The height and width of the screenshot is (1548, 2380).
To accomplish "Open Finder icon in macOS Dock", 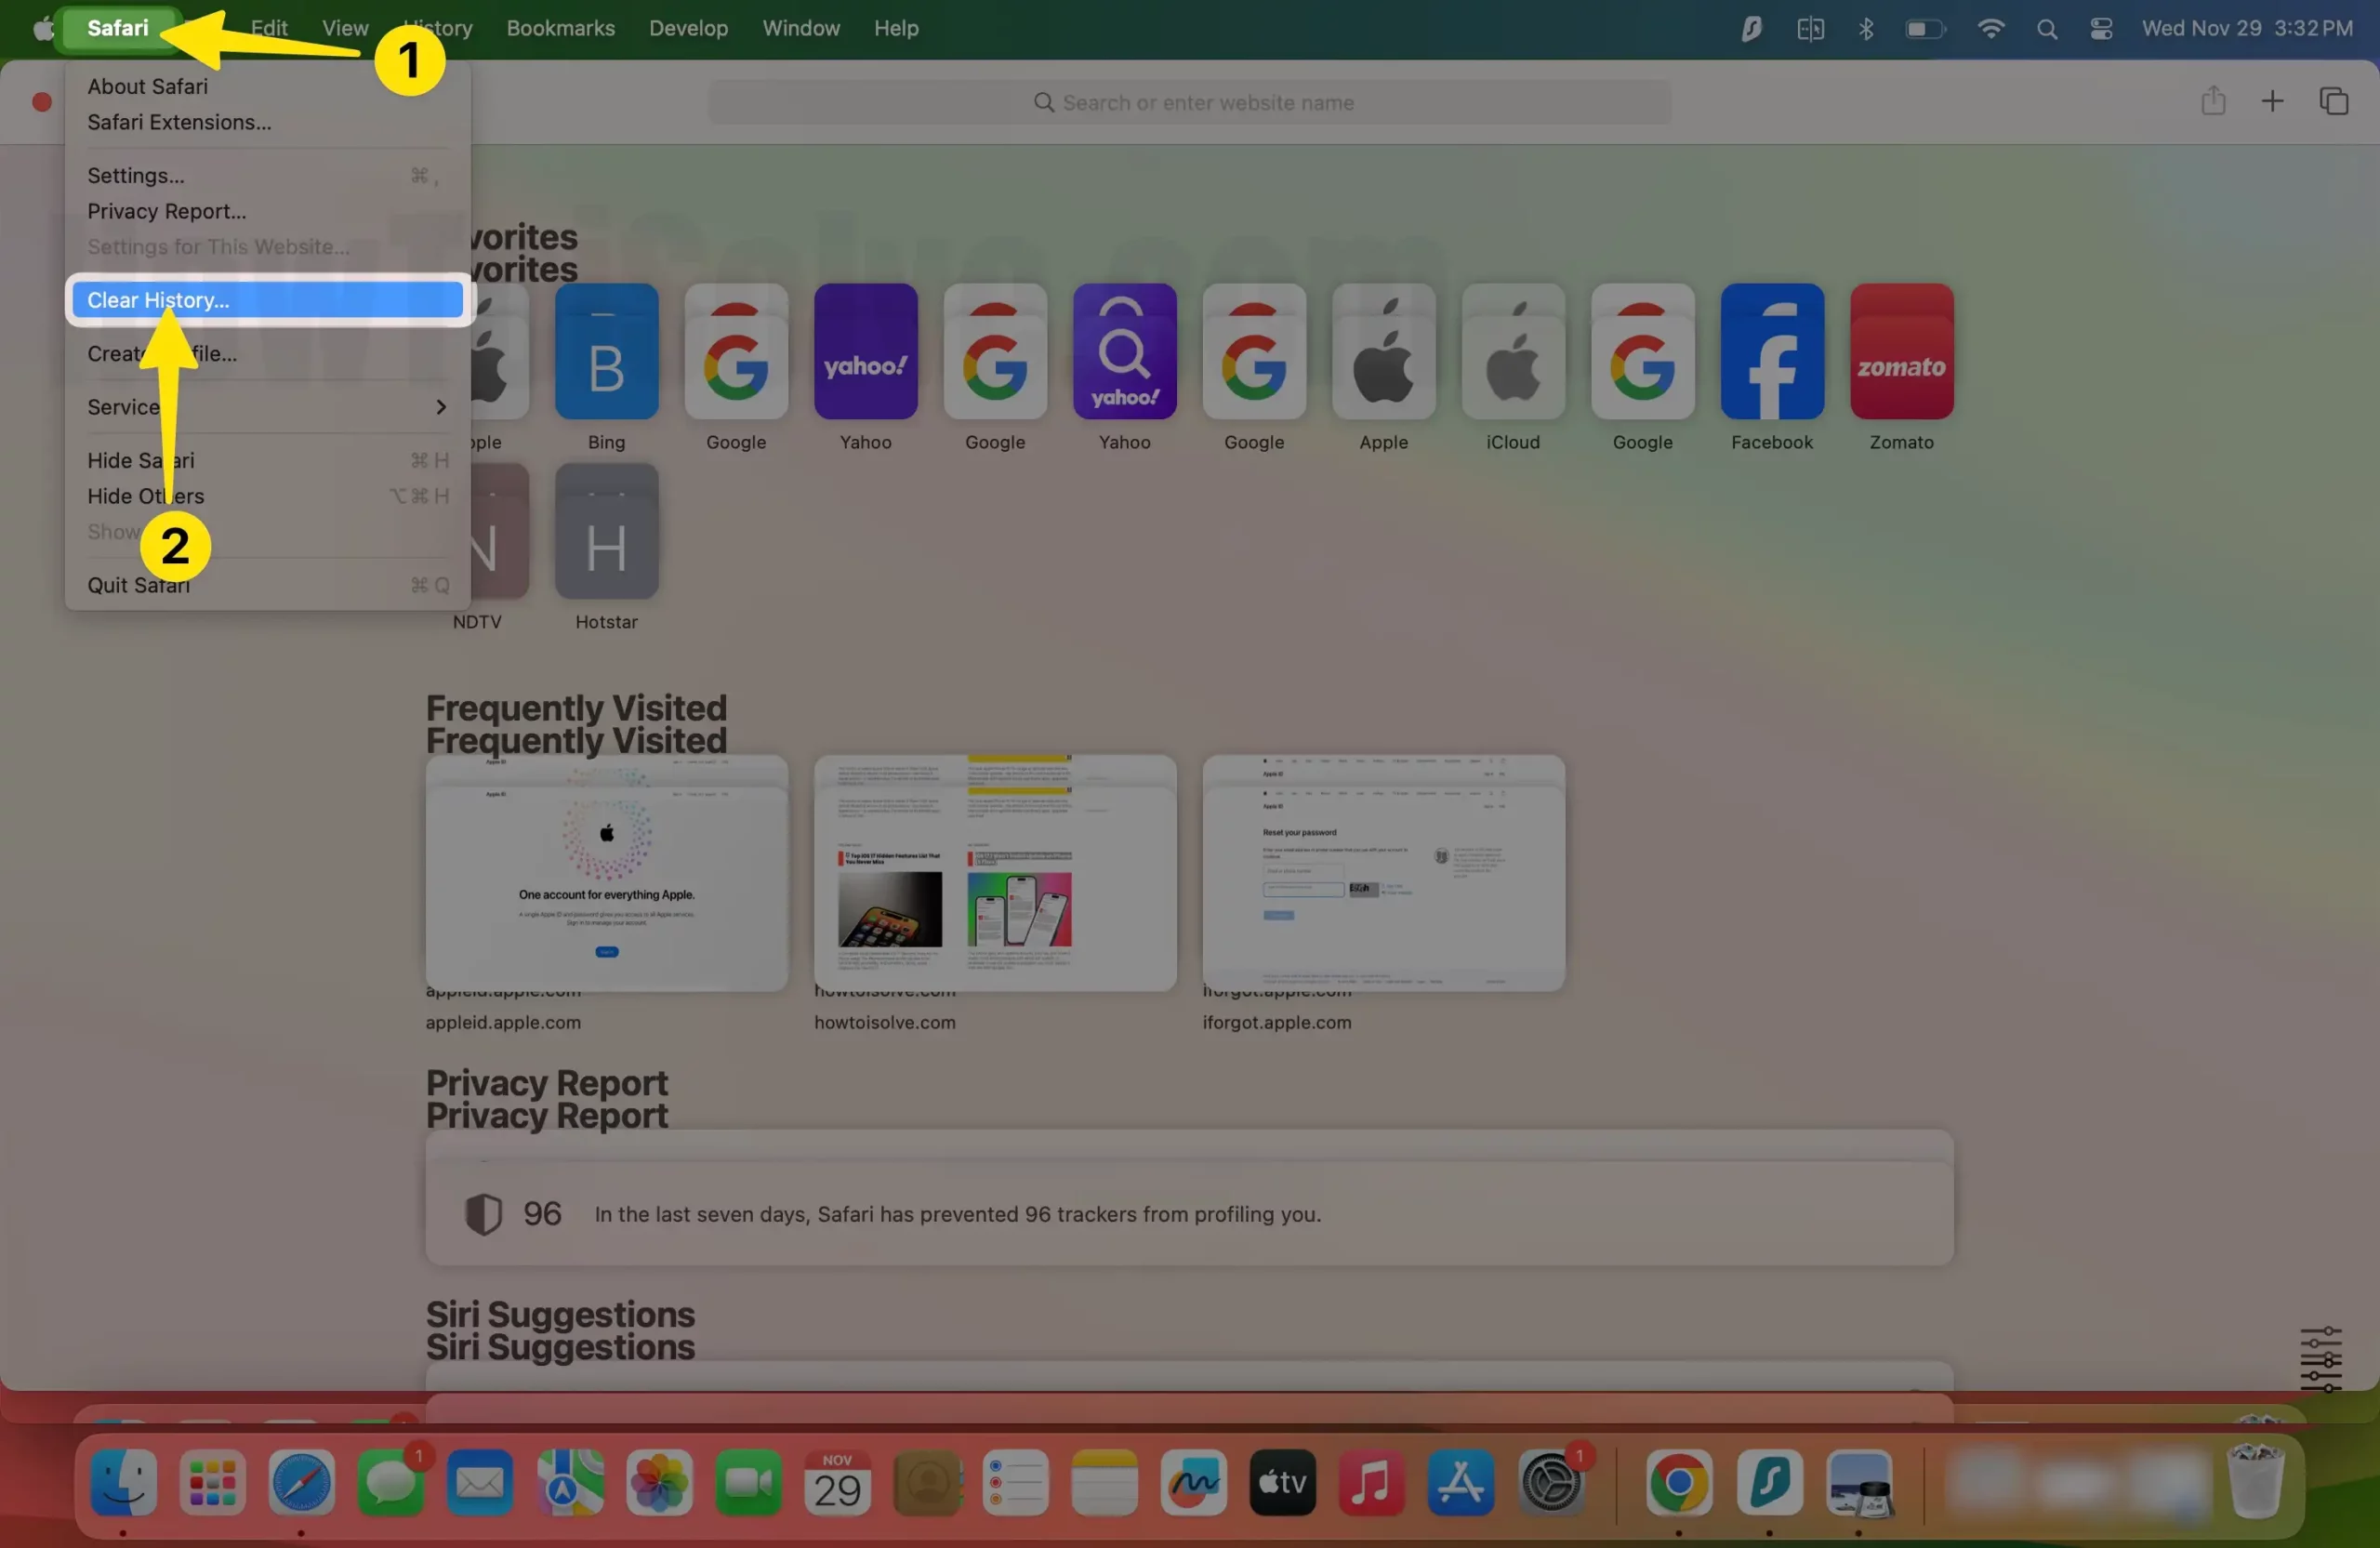I will pyautogui.click(x=123, y=1482).
